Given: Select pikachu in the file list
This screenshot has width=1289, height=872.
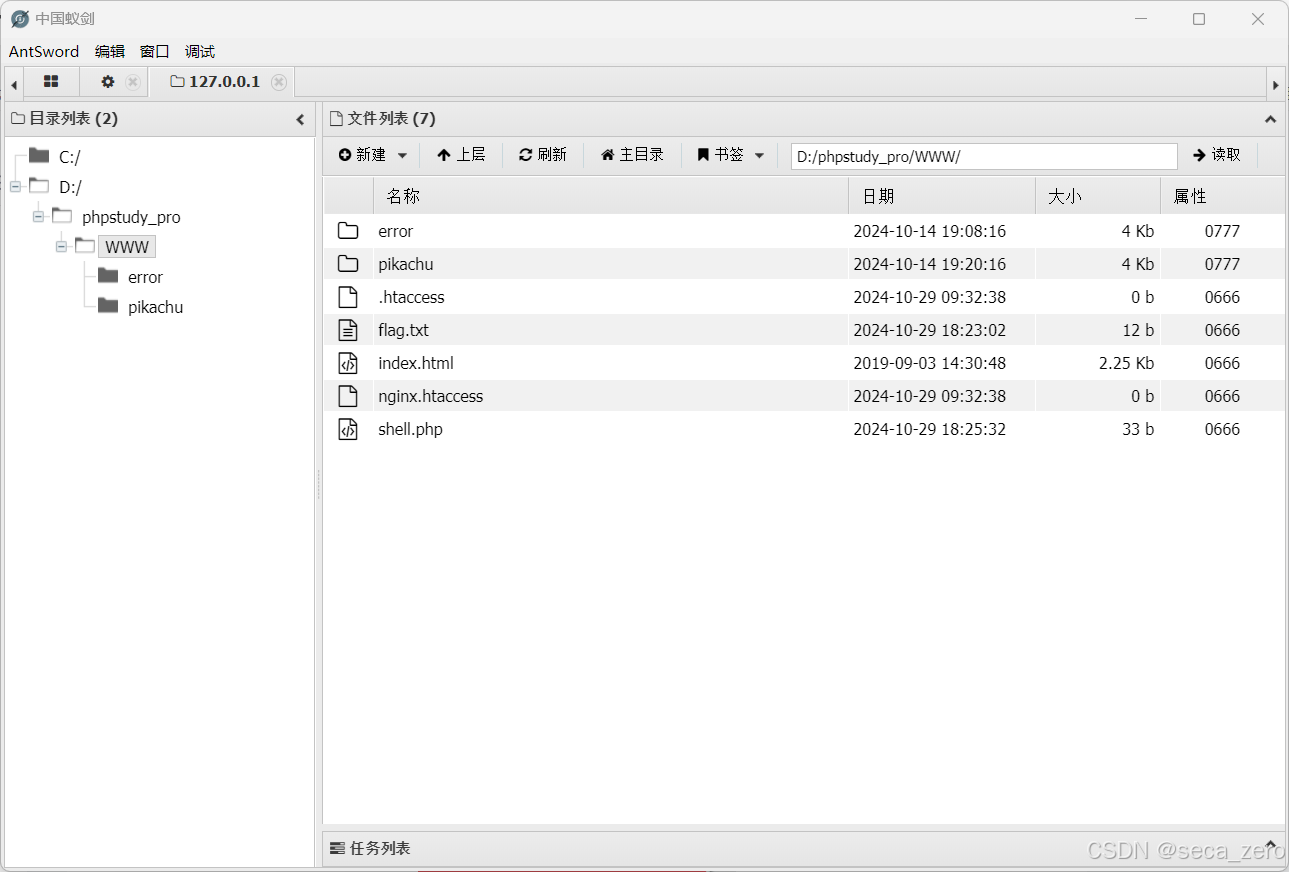Looking at the screenshot, I should tap(406, 264).
